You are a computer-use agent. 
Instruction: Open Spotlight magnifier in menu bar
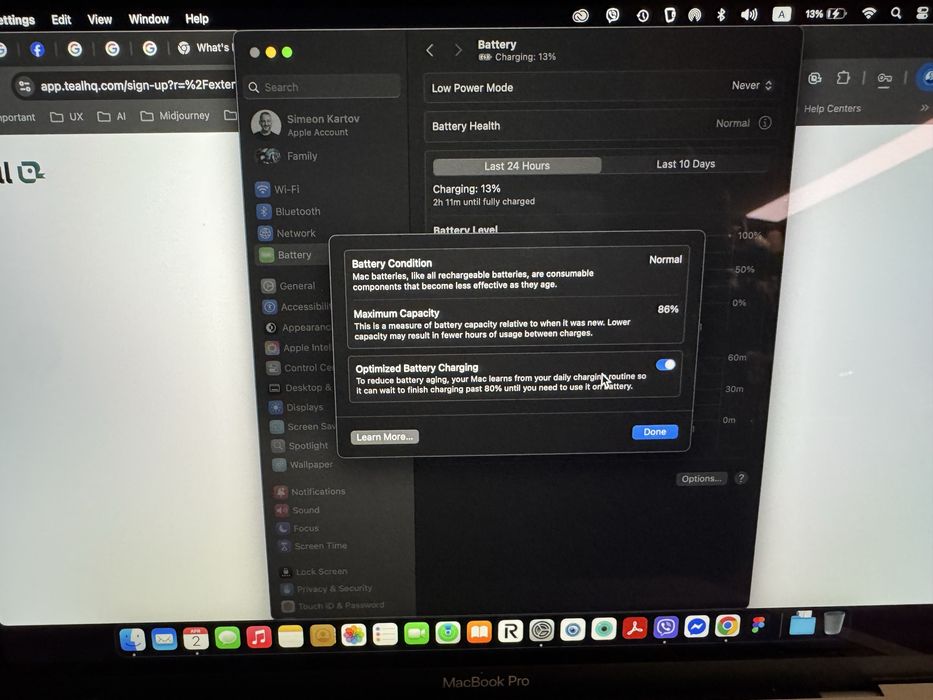coord(896,13)
